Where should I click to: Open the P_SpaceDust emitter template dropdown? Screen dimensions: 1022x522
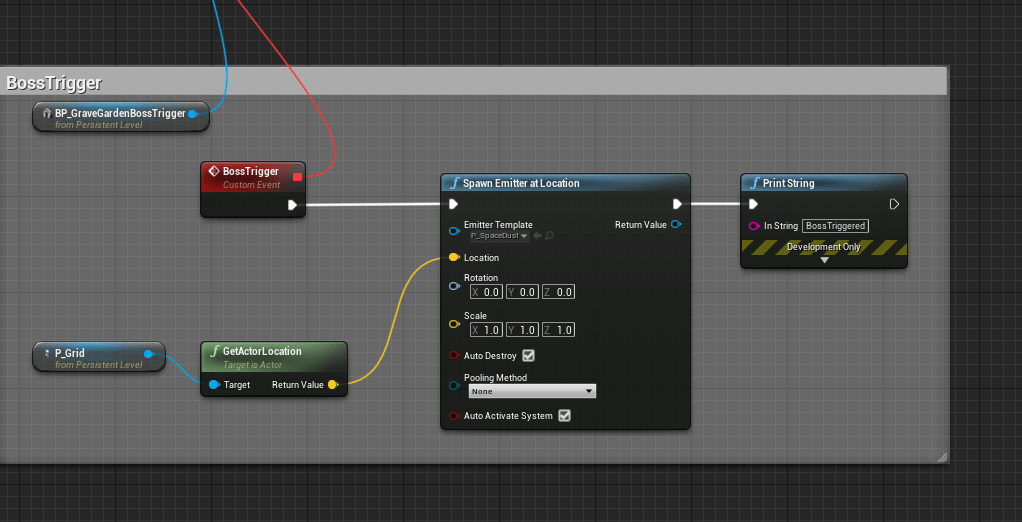(x=500, y=236)
